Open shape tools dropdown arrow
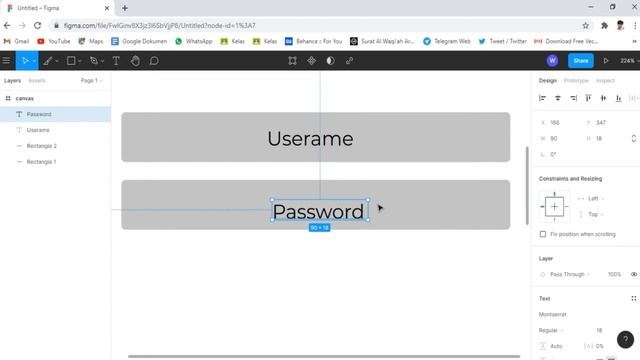Screen dimensions: 640x360 (x=80, y=61)
